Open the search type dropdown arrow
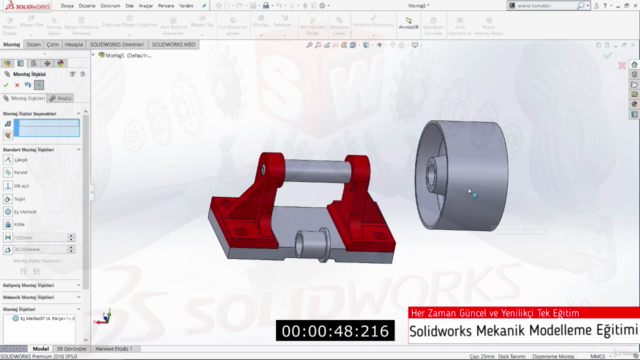 (x=588, y=6)
